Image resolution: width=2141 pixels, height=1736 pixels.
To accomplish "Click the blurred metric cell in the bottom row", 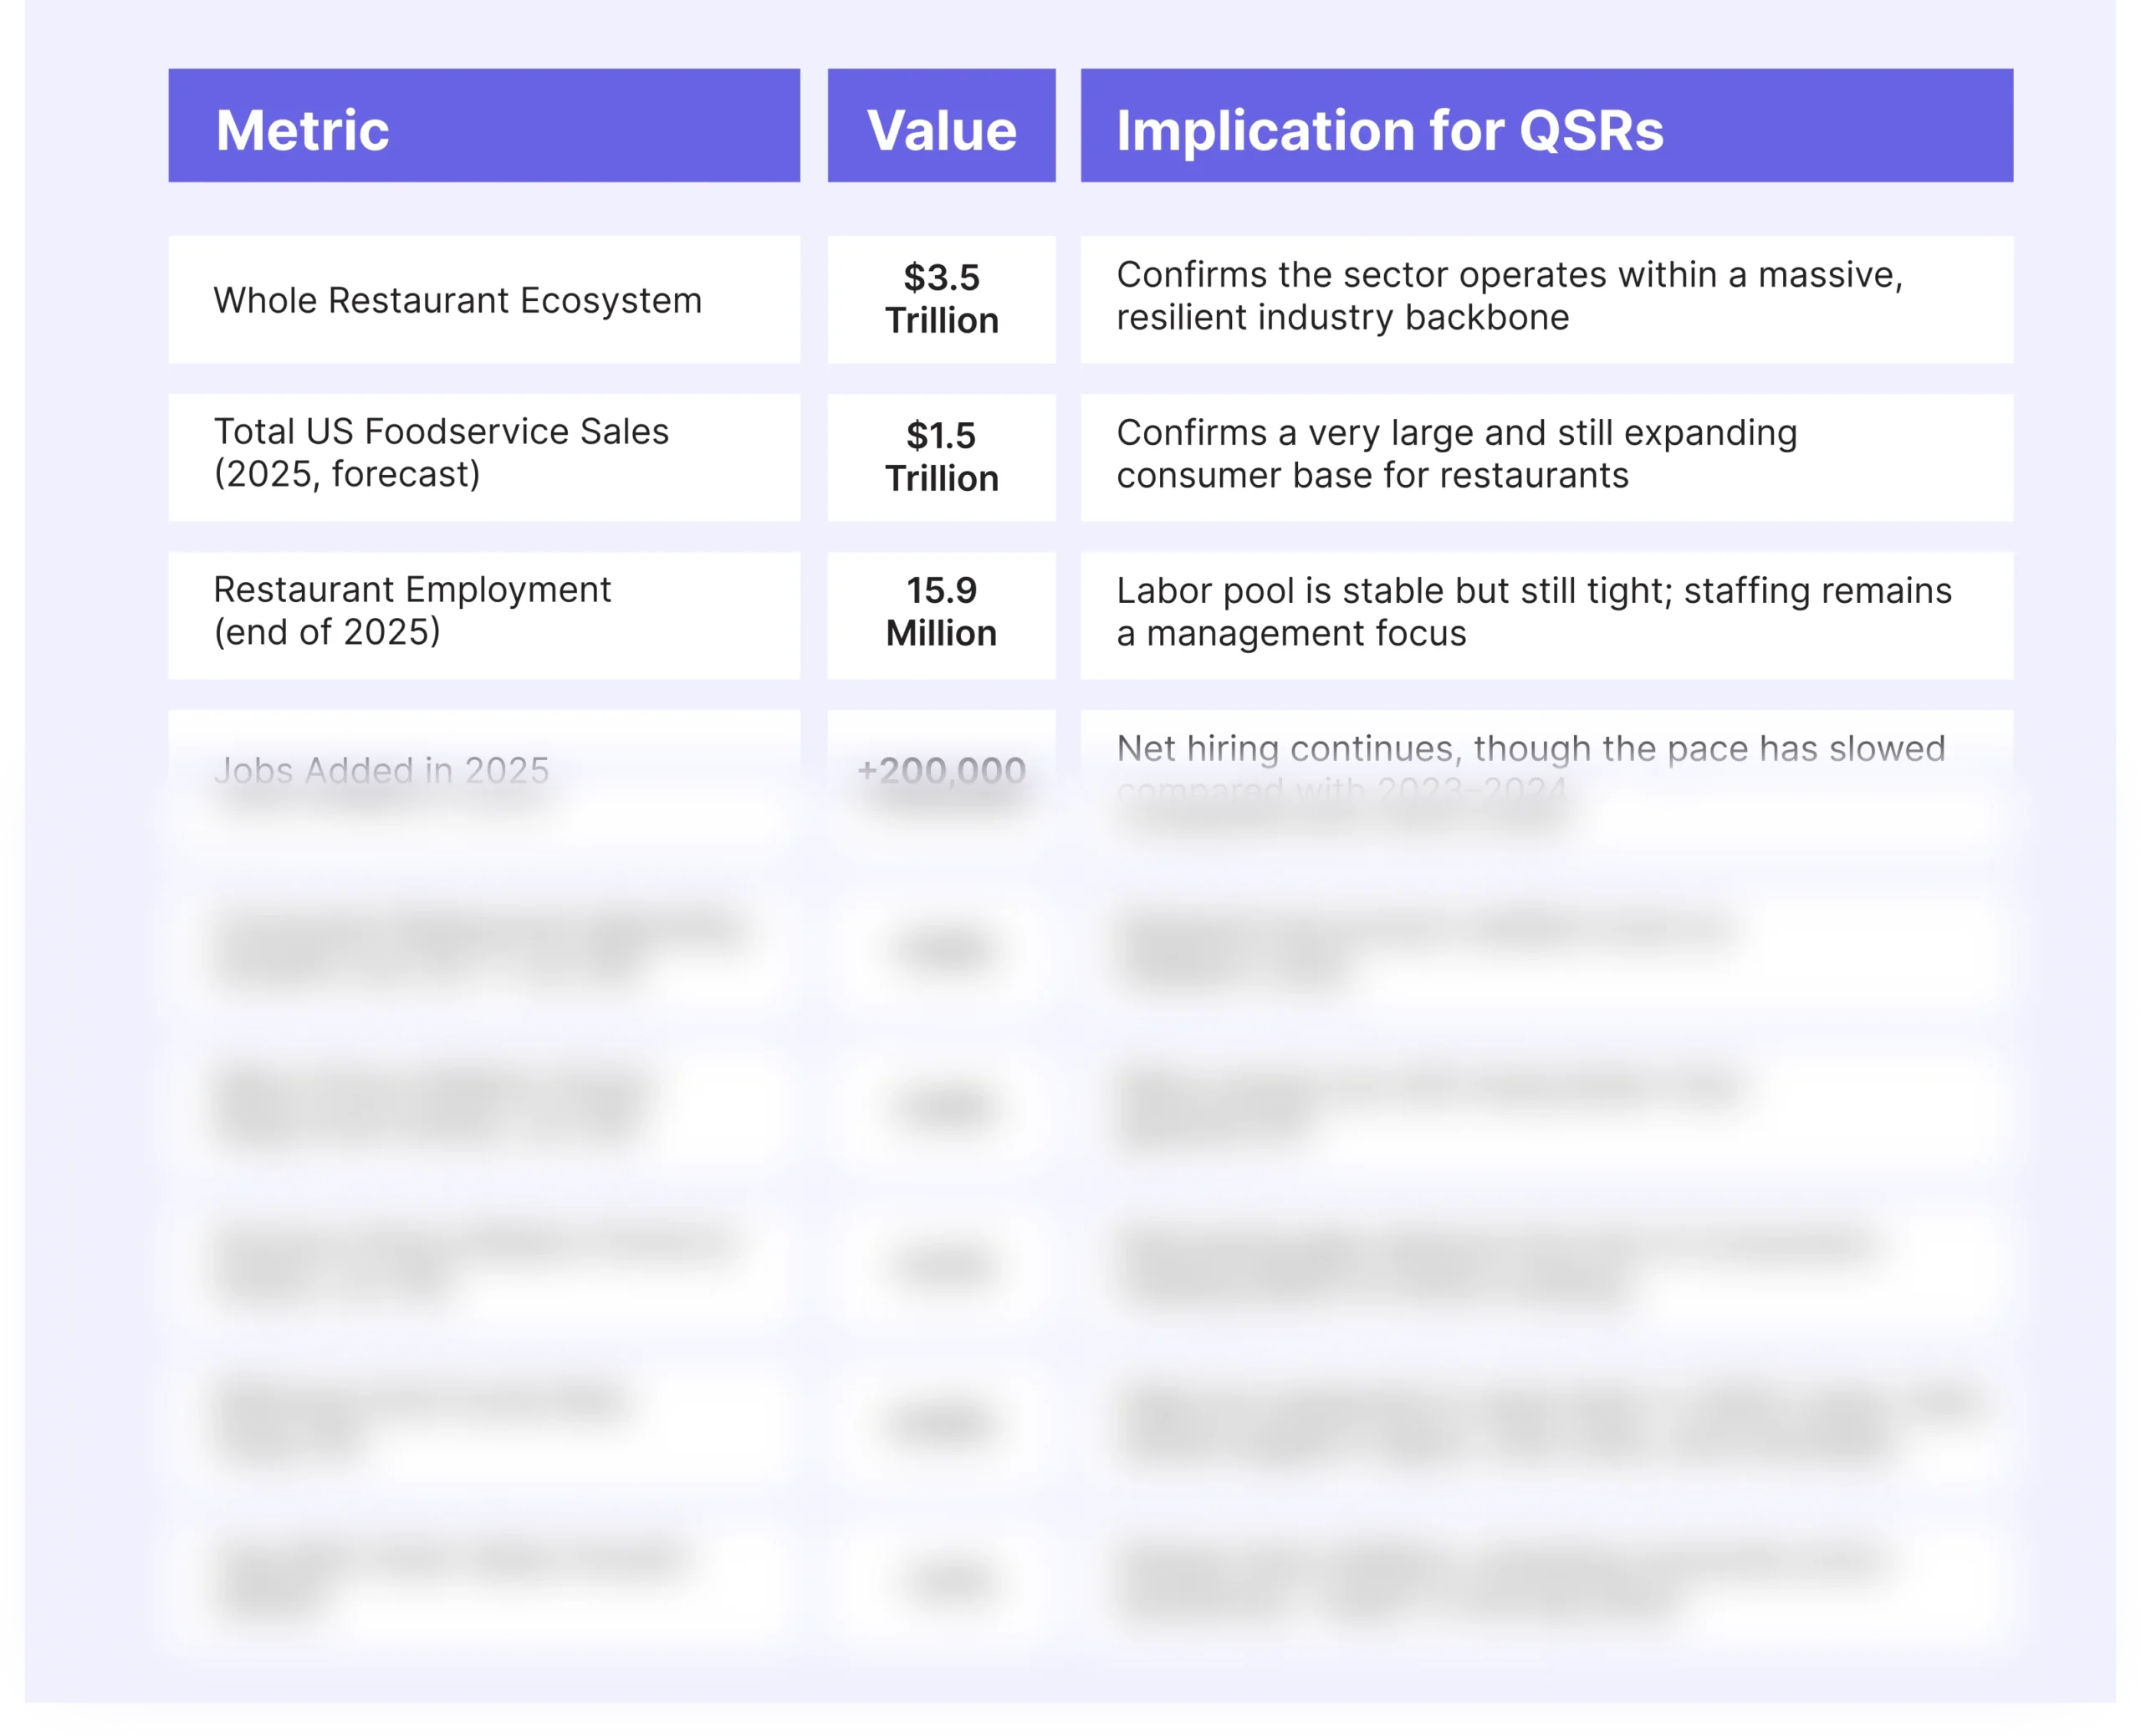I will [484, 1580].
